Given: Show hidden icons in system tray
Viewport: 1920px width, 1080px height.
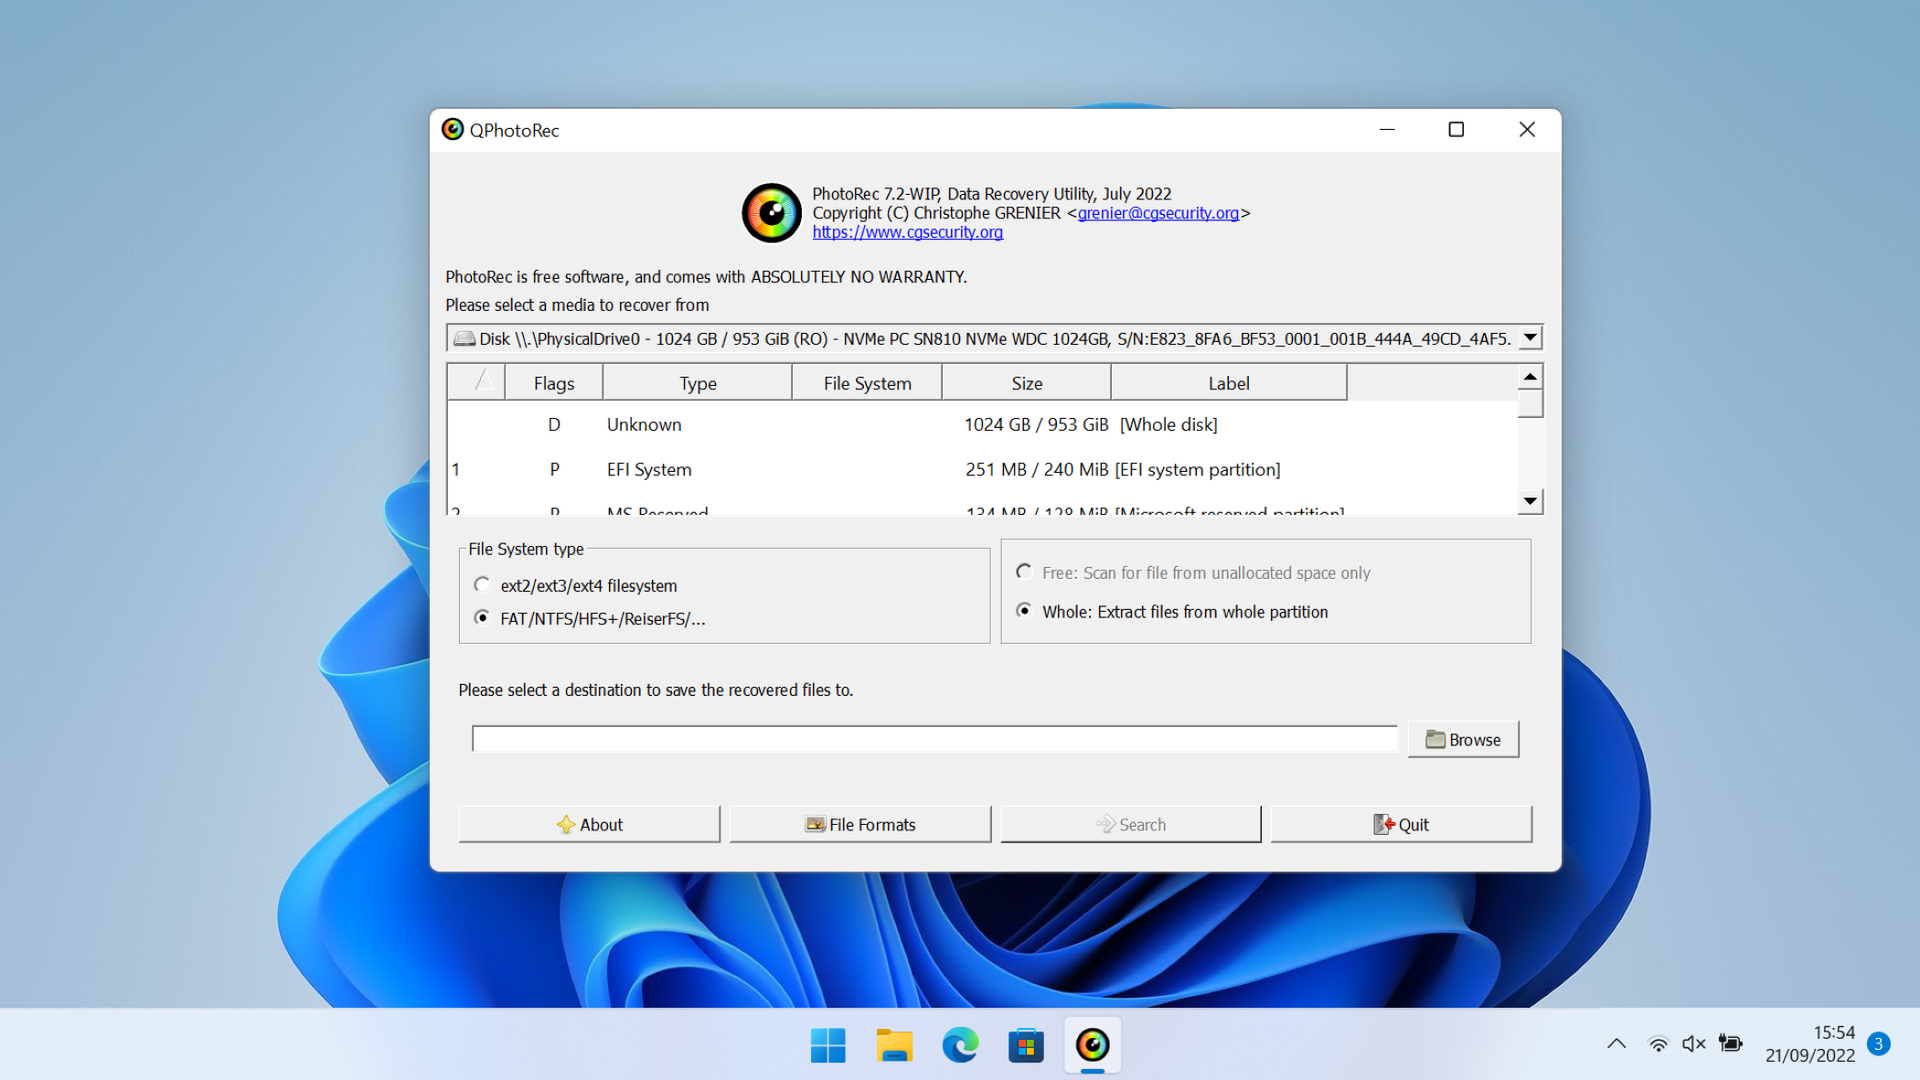Looking at the screenshot, I should 1616,1044.
